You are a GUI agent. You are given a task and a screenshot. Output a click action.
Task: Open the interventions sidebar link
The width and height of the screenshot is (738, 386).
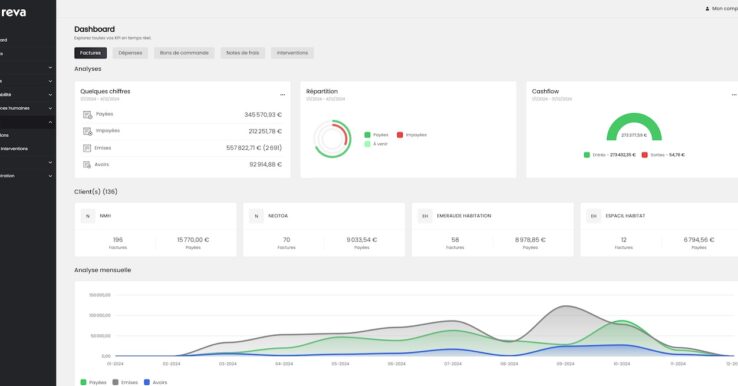click(x=14, y=149)
